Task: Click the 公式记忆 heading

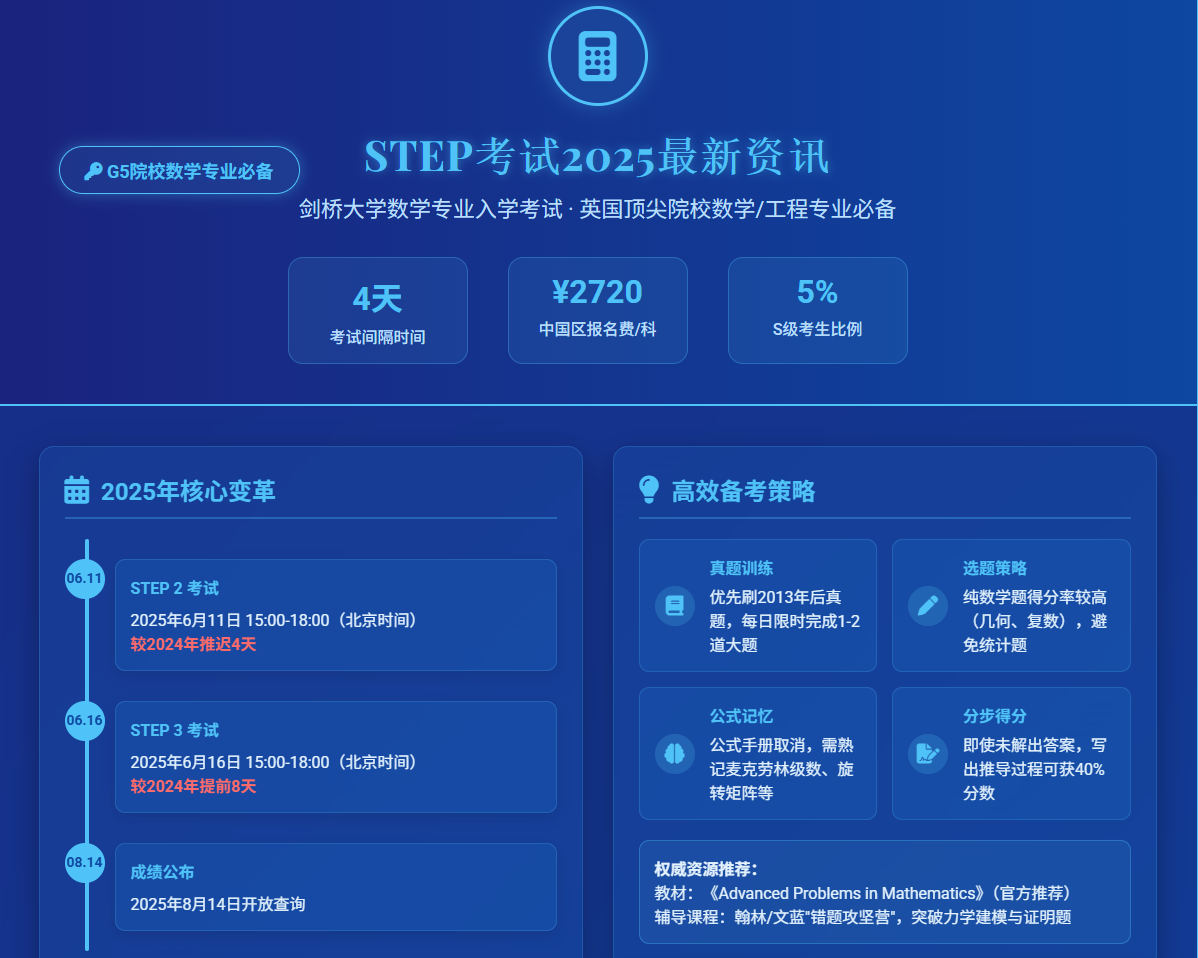Action: (x=741, y=717)
